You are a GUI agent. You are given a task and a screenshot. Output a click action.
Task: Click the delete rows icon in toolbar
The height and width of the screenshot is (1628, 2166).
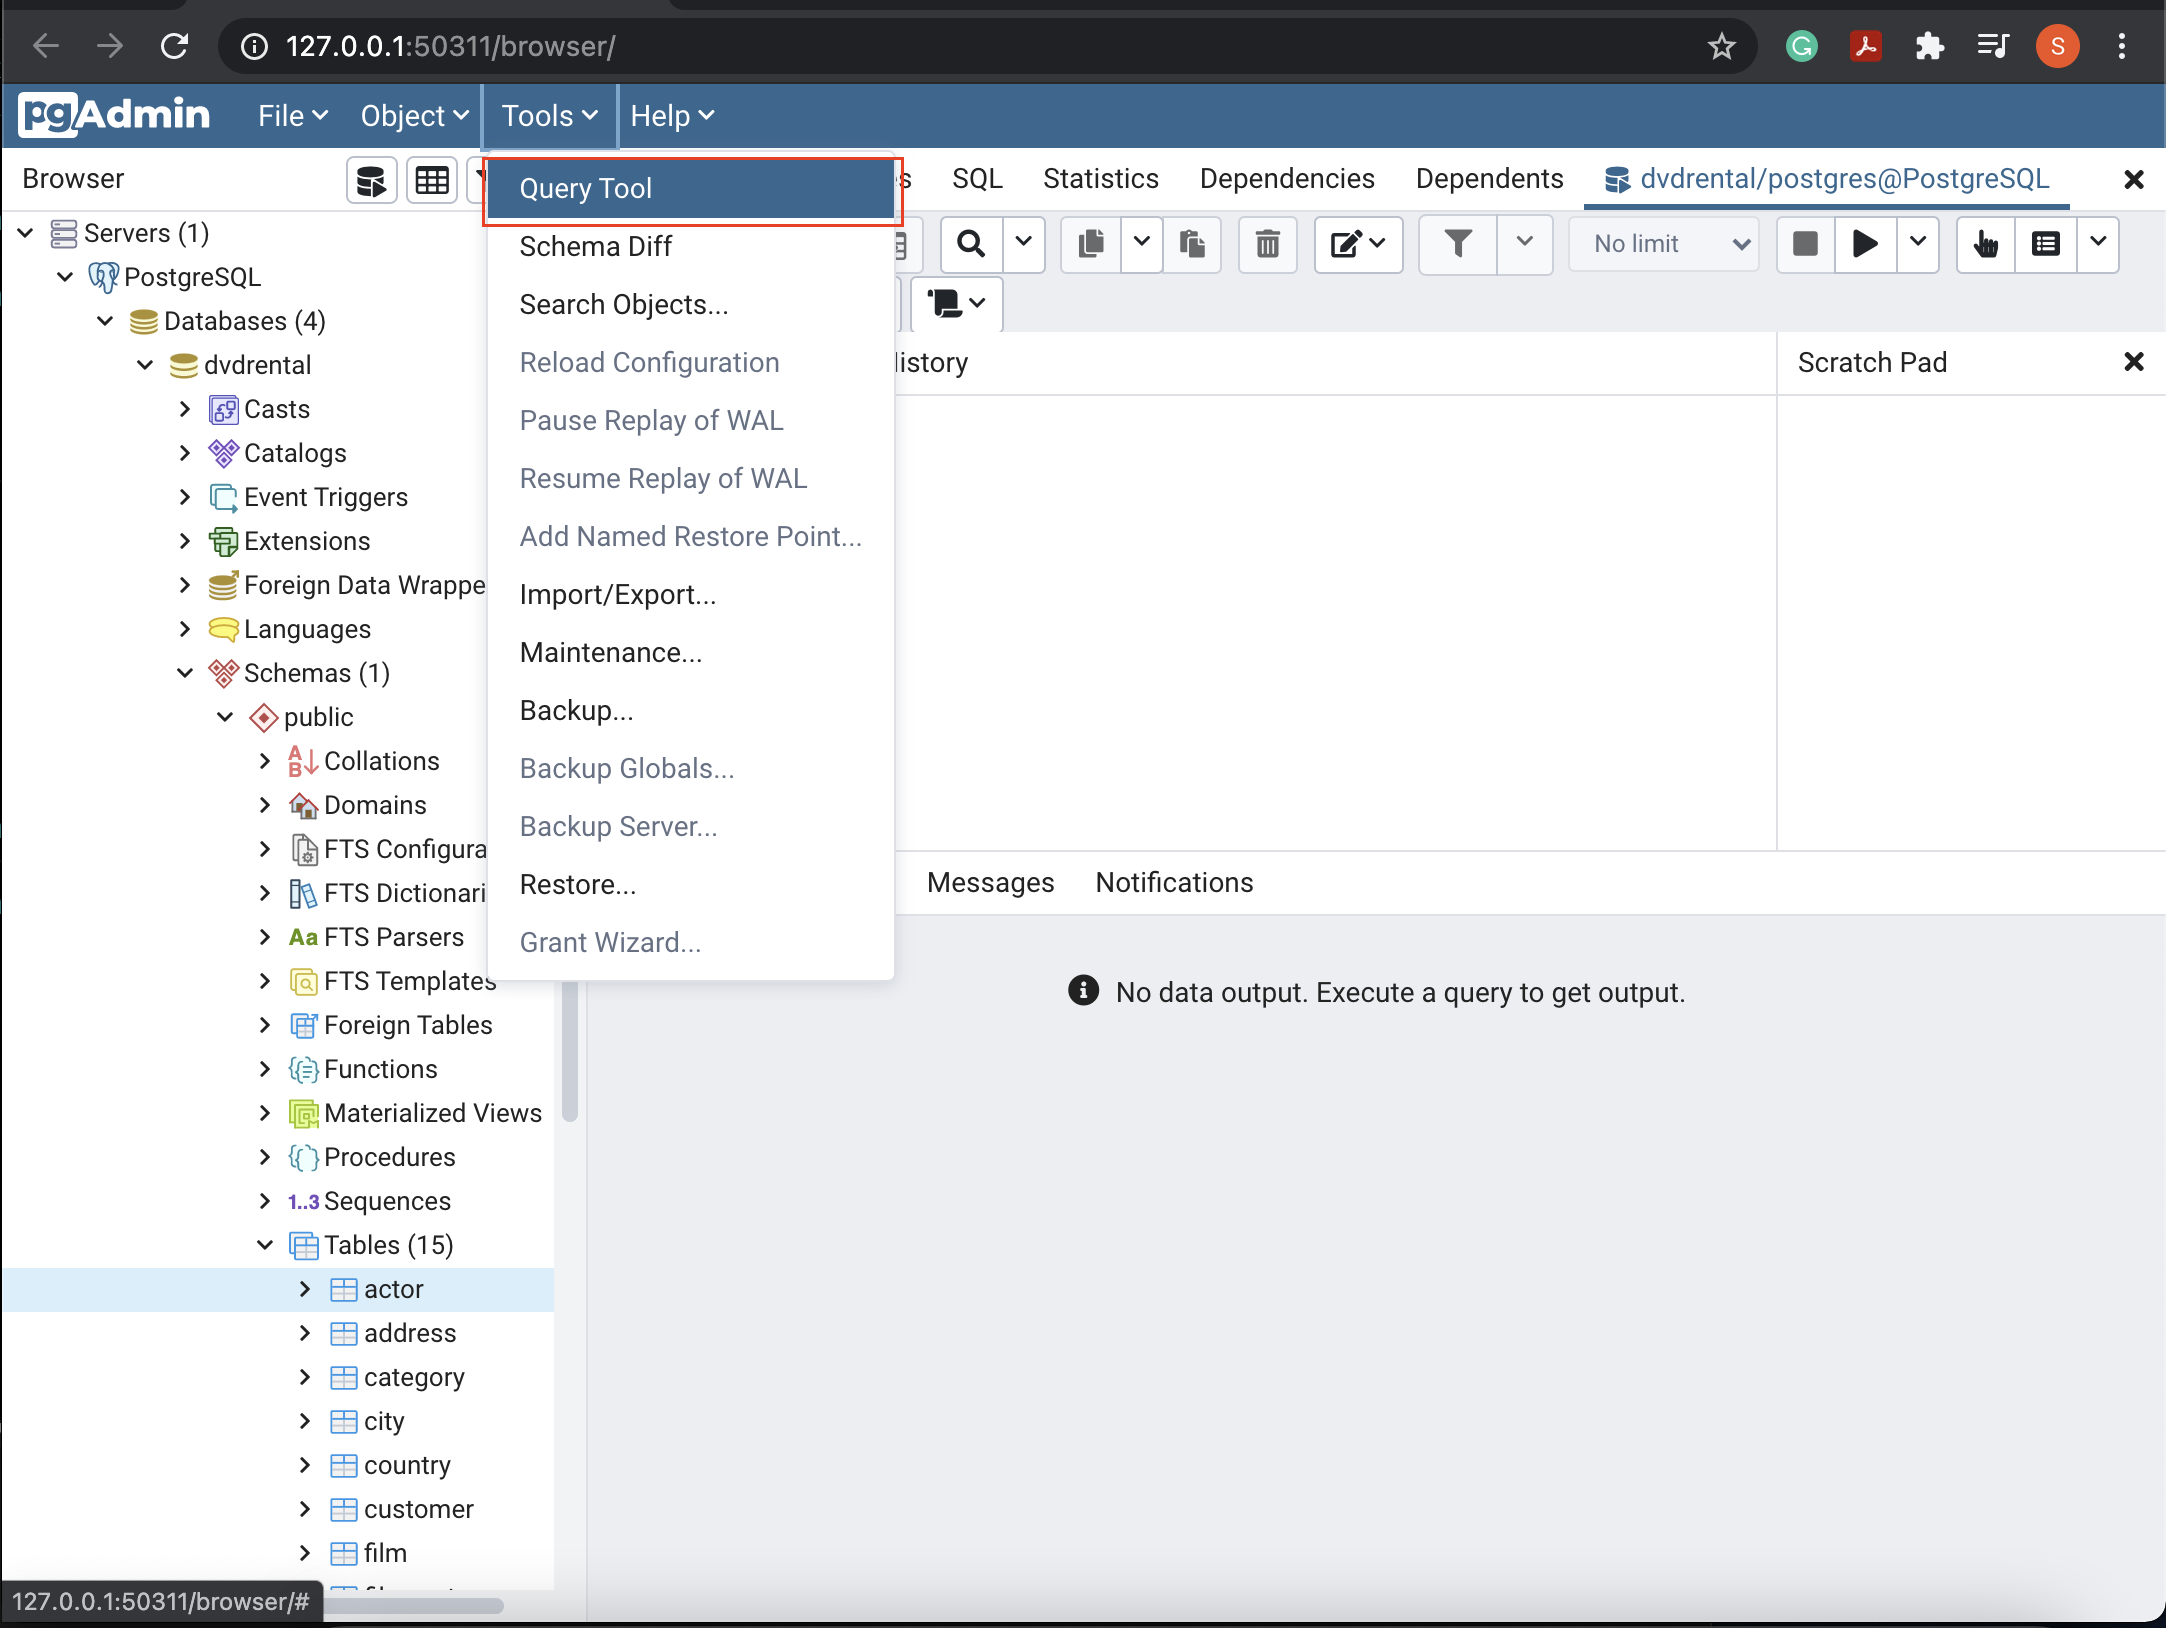coord(1268,245)
